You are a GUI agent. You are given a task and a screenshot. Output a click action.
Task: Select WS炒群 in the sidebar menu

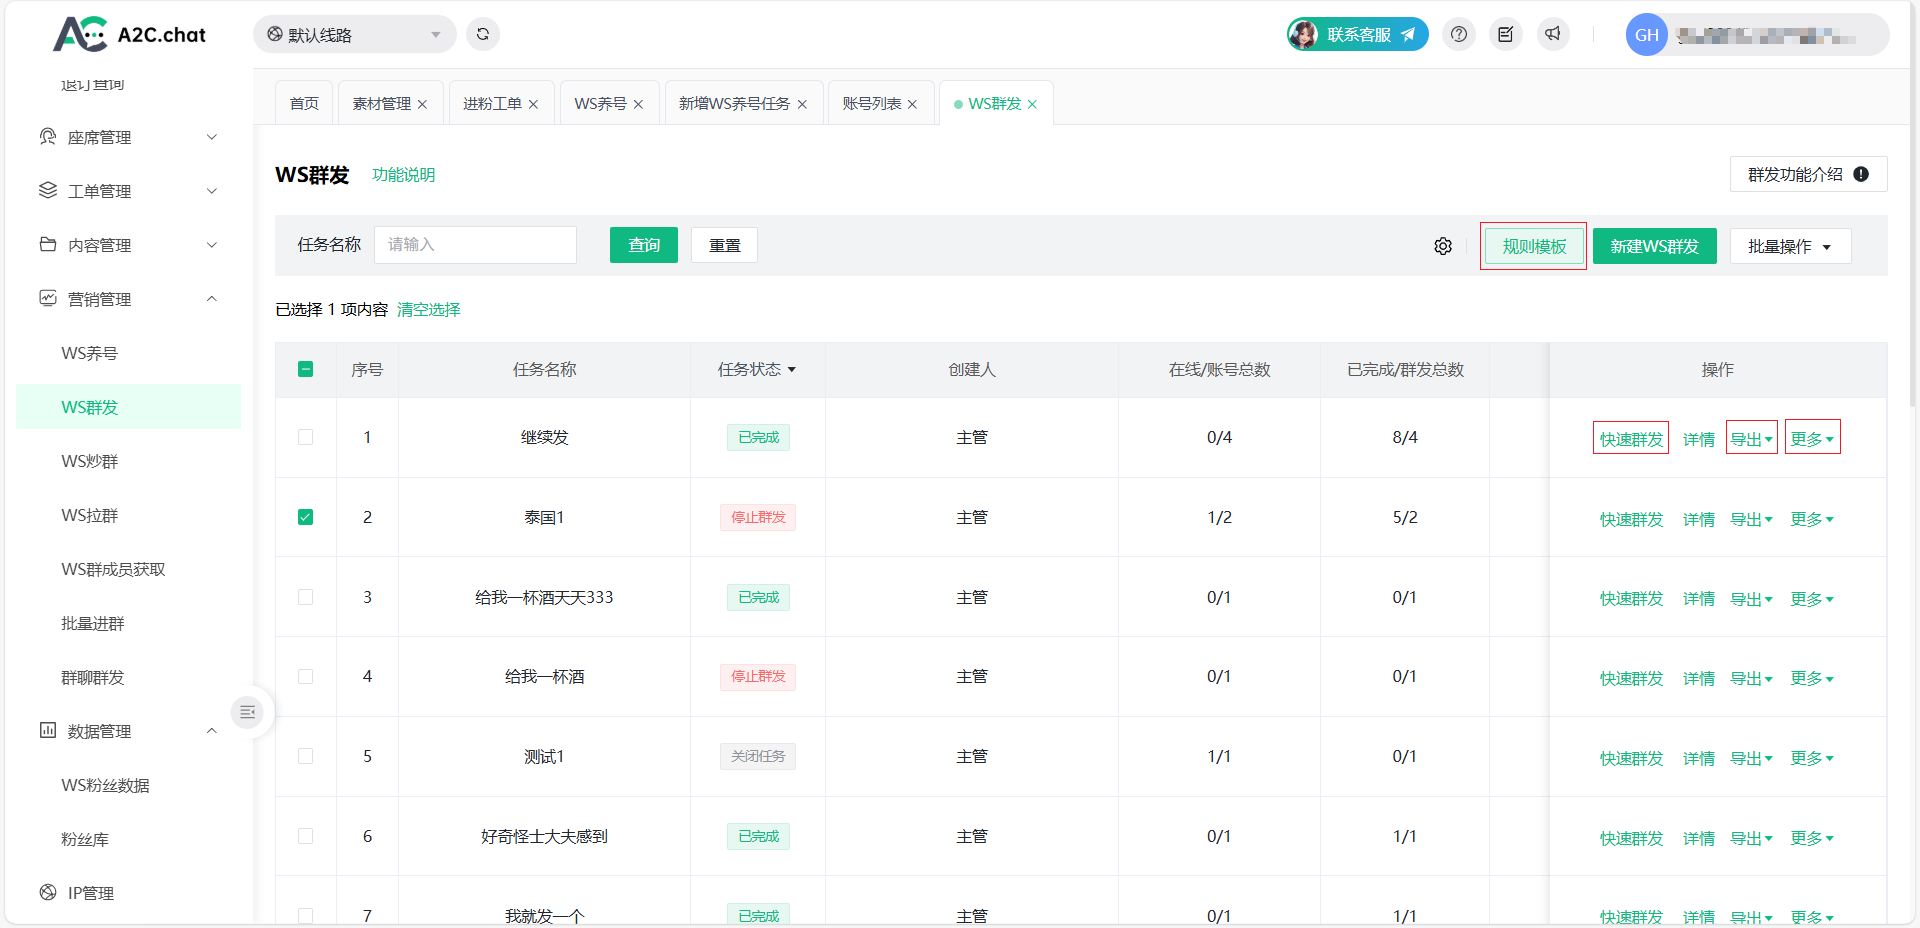pos(90,461)
